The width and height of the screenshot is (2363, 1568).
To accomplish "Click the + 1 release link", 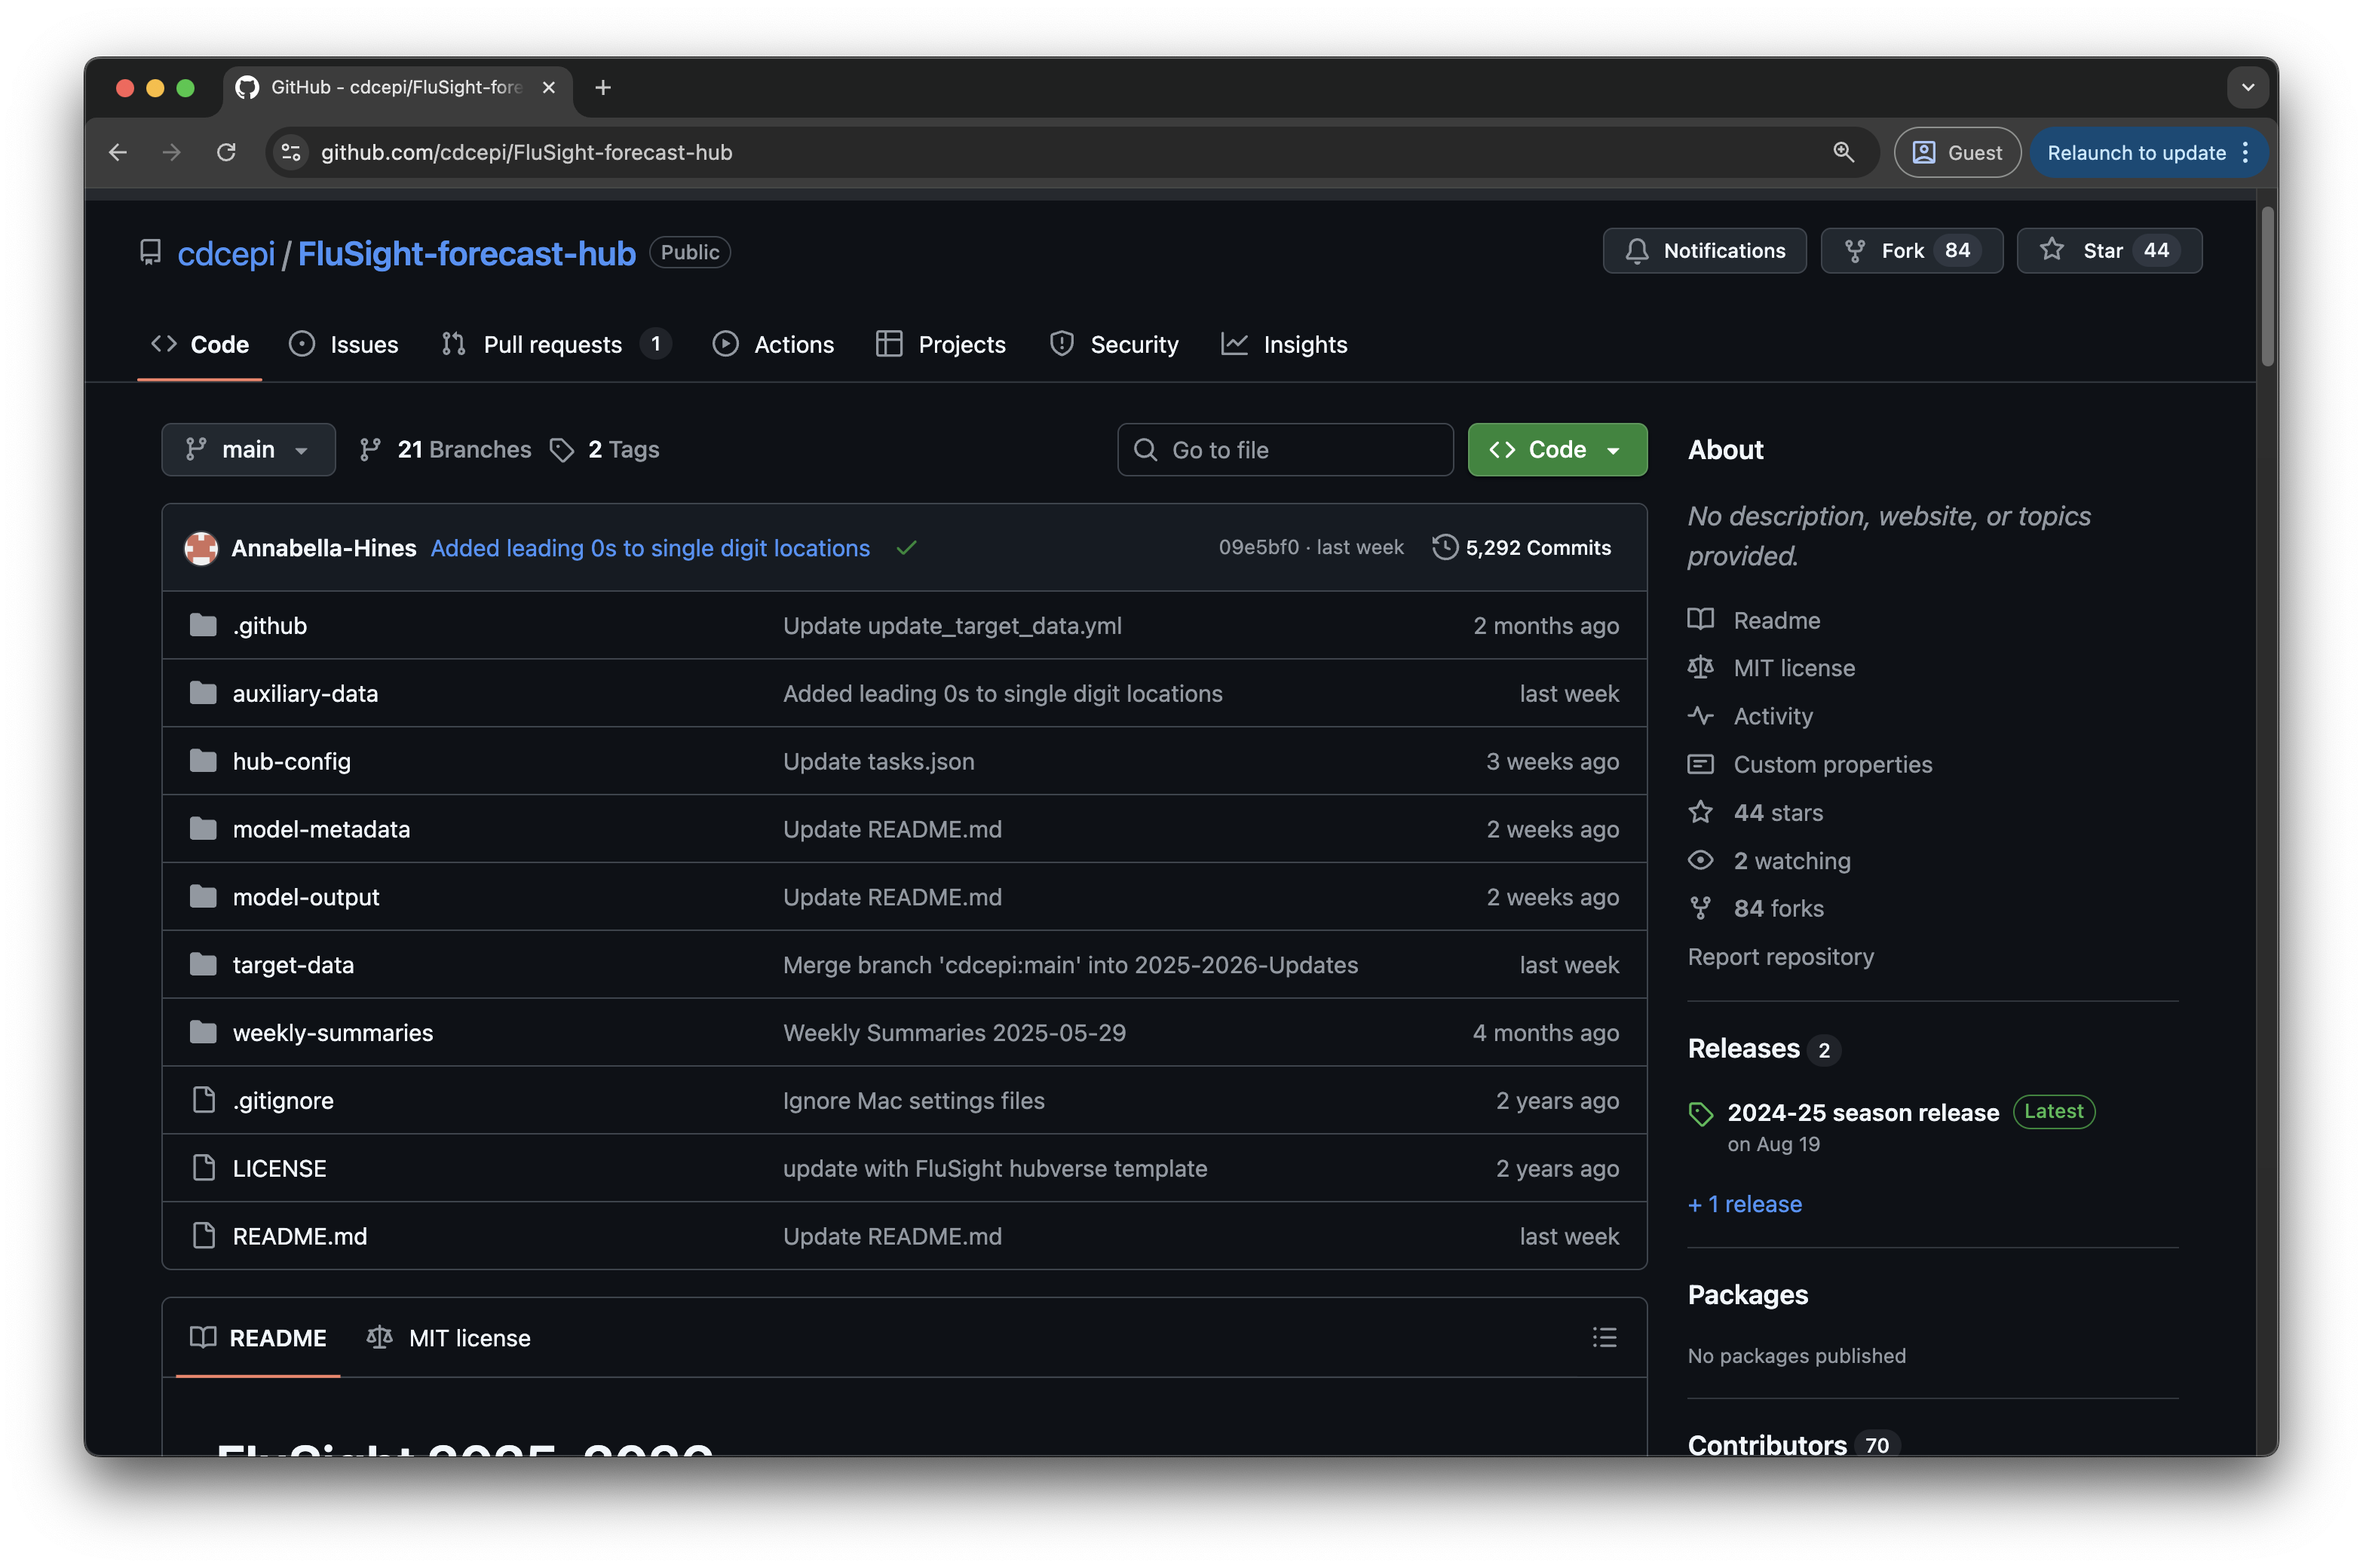I will click(x=1743, y=1204).
